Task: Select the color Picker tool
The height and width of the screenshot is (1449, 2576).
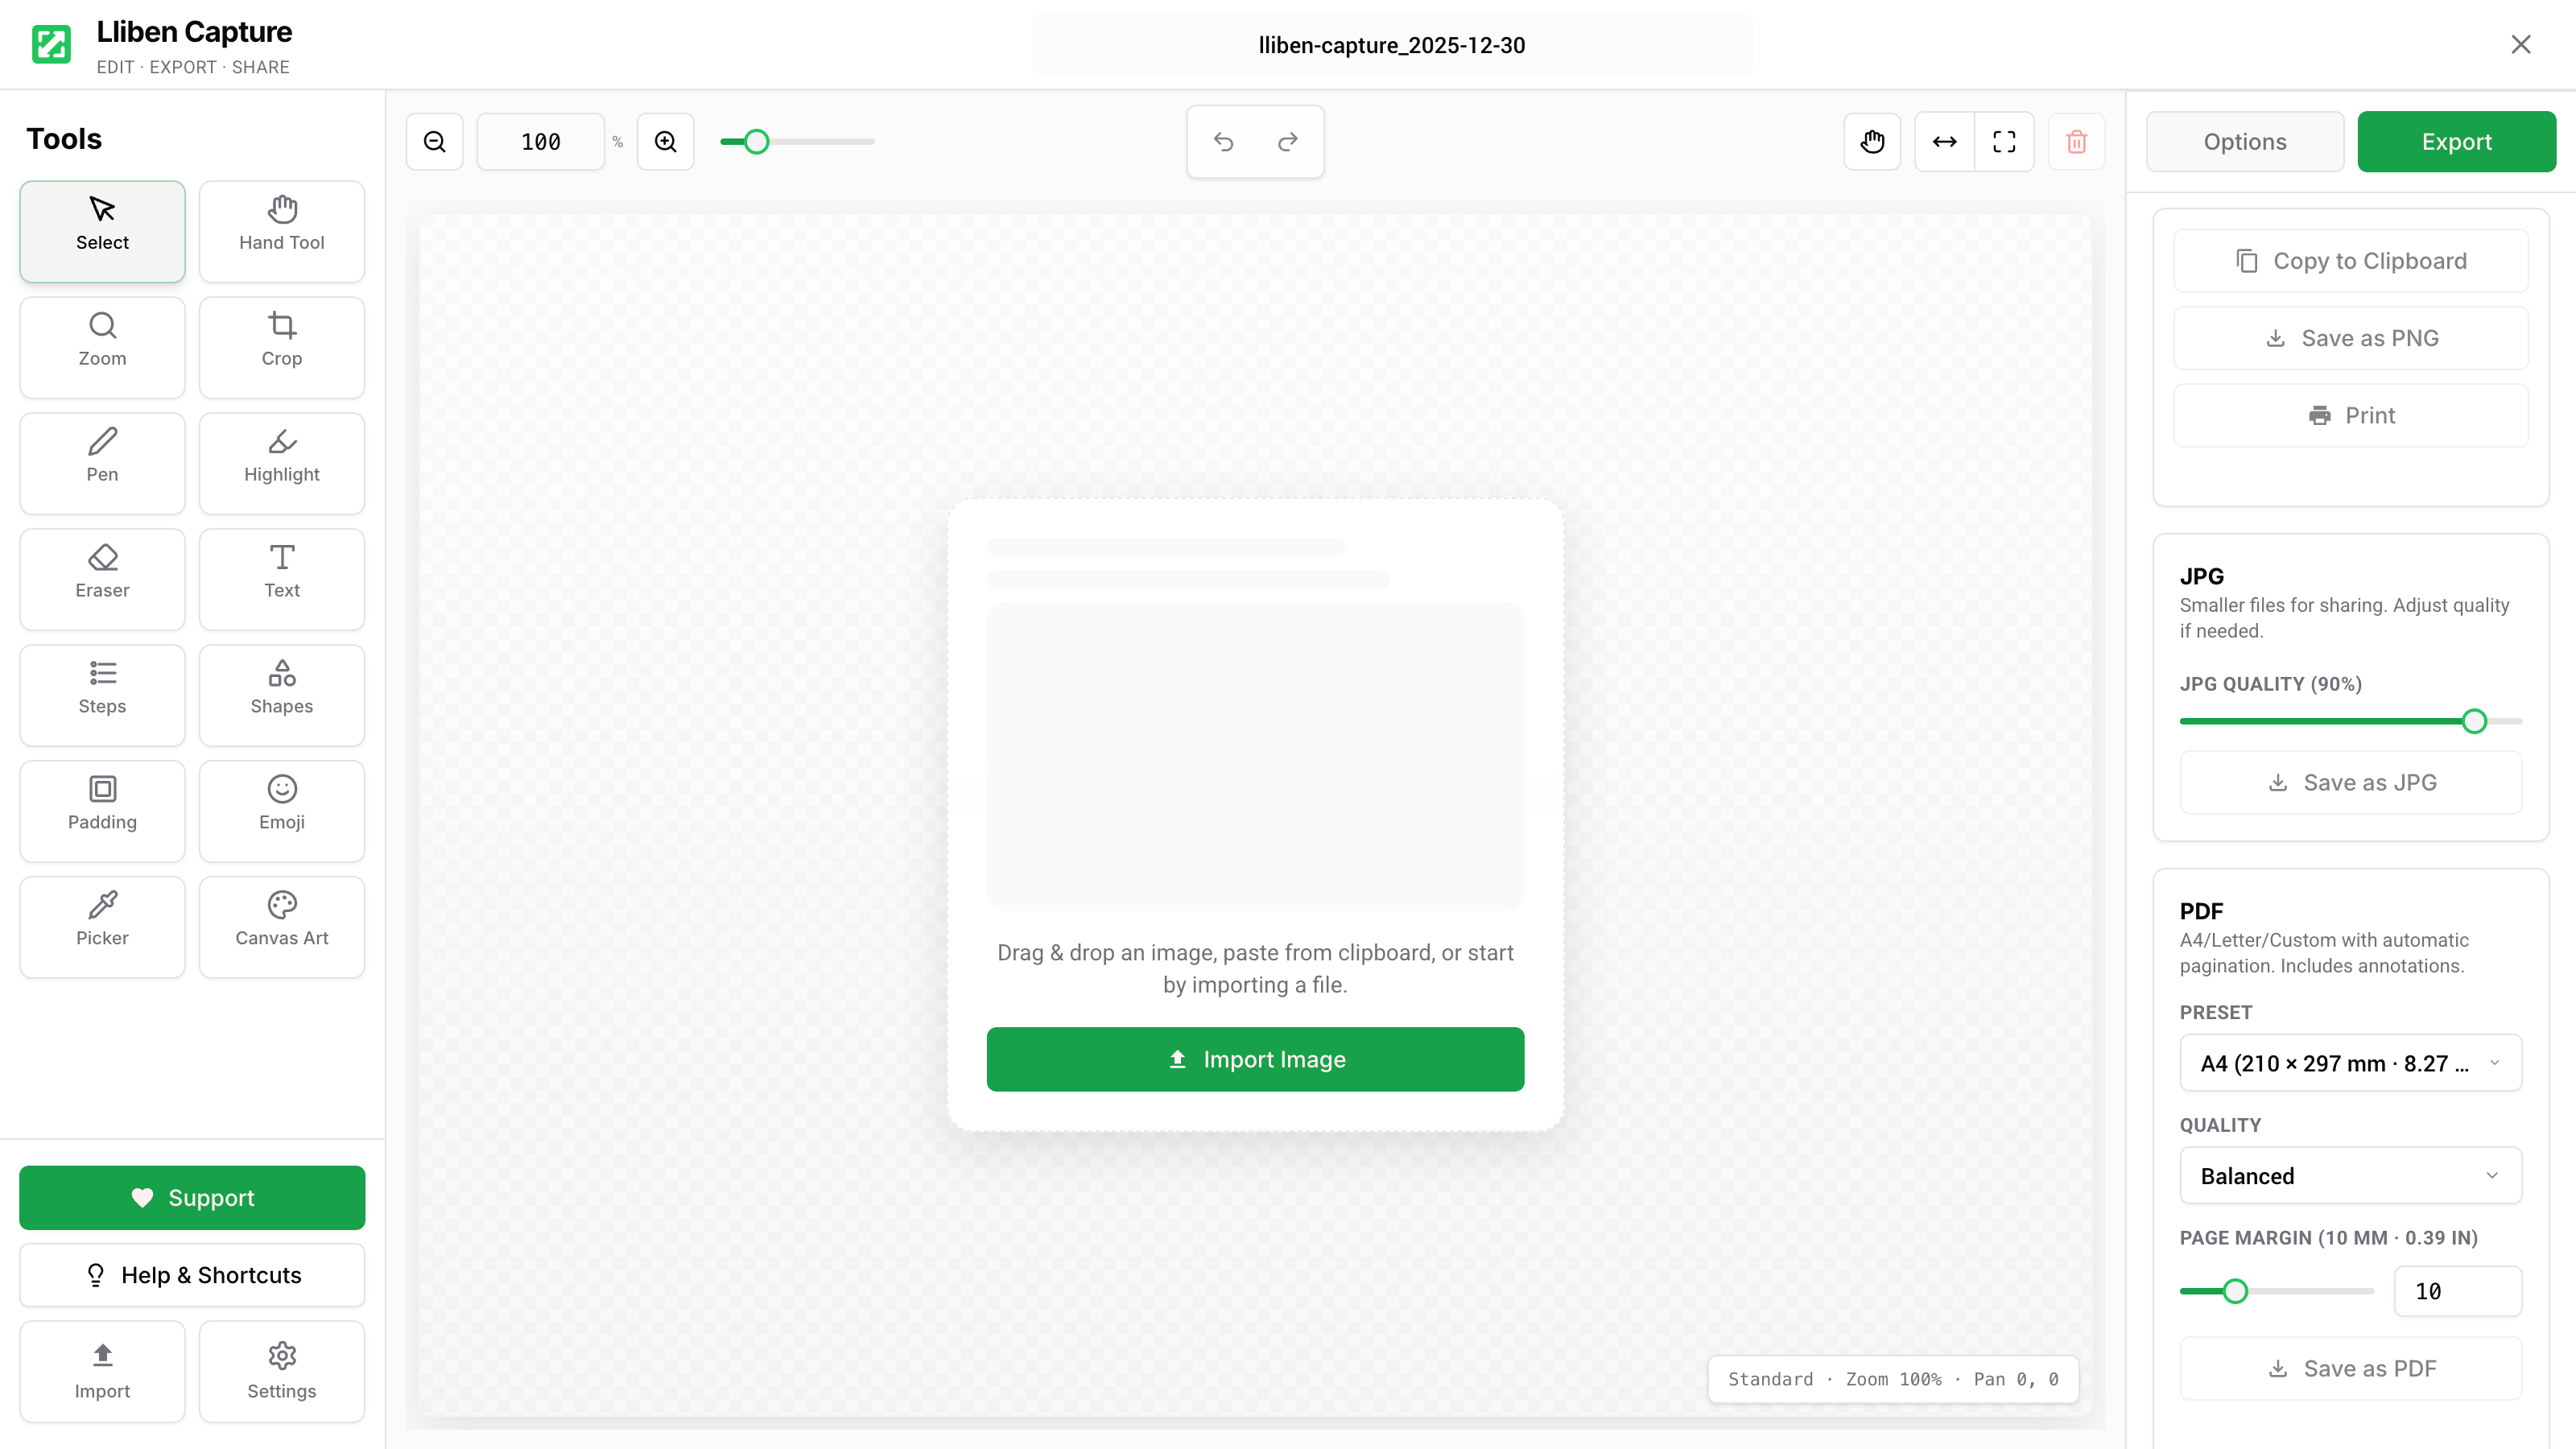Action: 102,921
